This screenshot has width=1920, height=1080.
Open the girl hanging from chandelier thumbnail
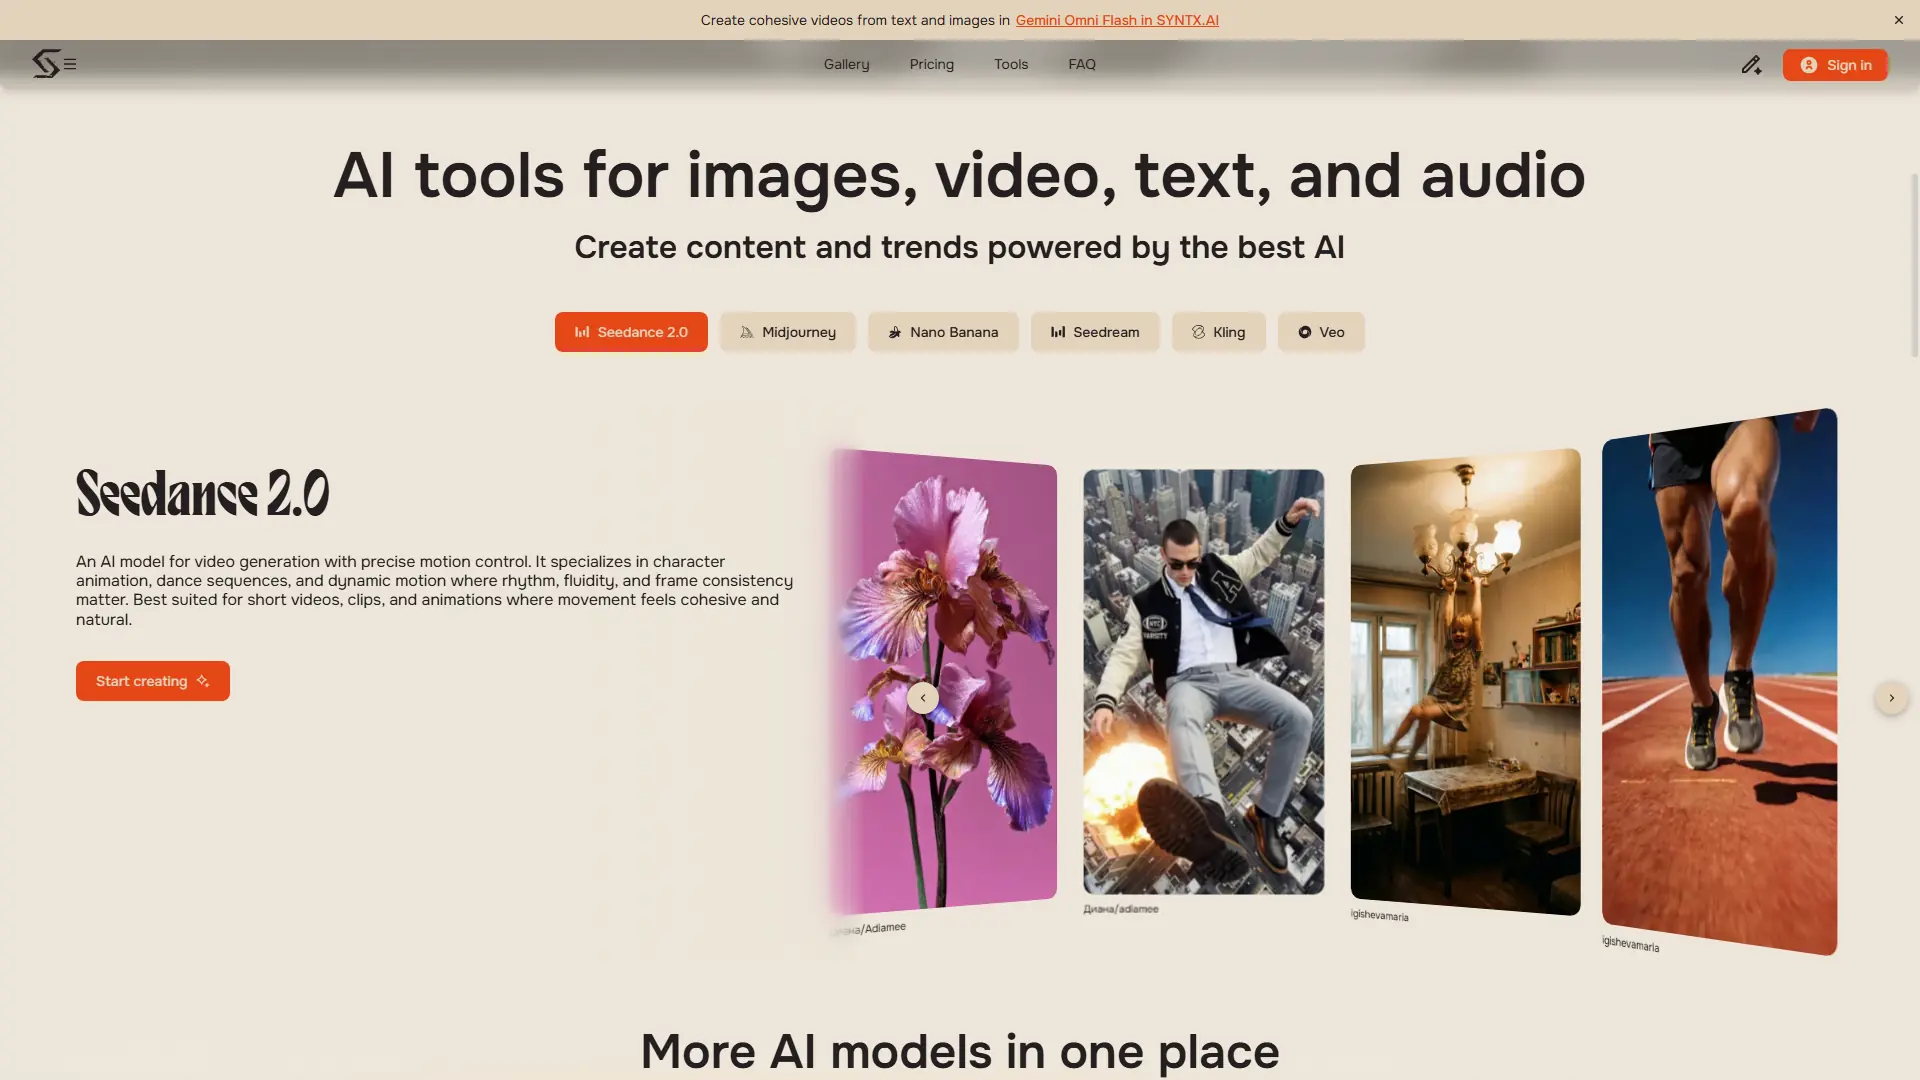click(1465, 681)
